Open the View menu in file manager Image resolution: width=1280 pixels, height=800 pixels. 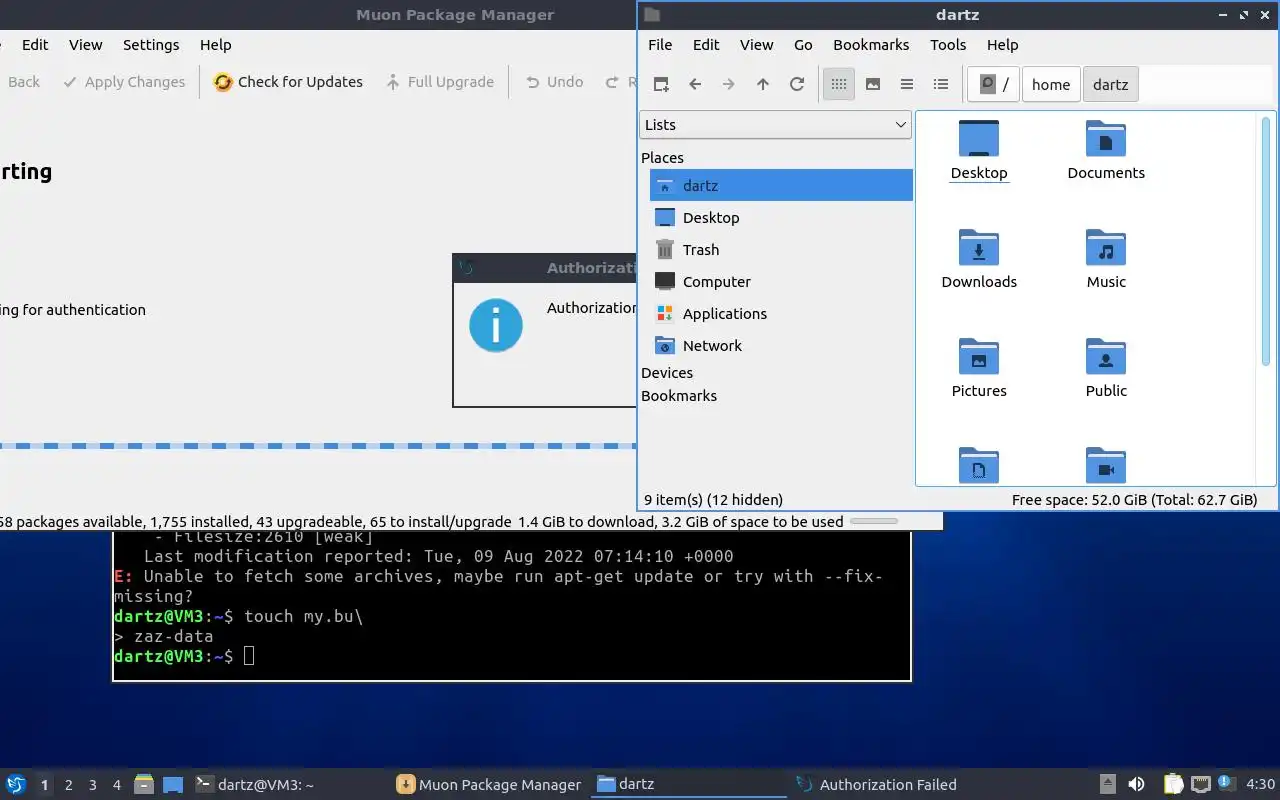tap(757, 44)
